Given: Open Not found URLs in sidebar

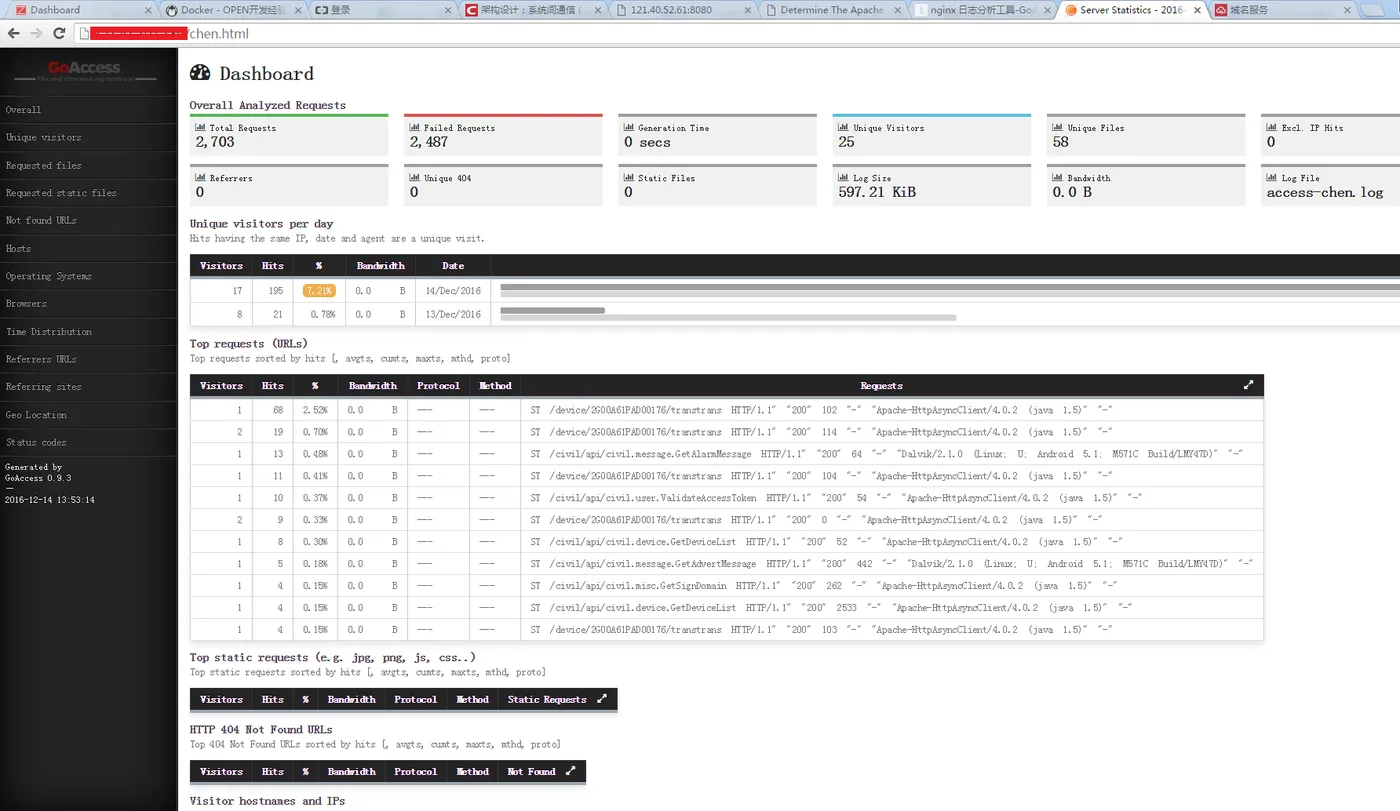Looking at the screenshot, I should (x=88, y=221).
